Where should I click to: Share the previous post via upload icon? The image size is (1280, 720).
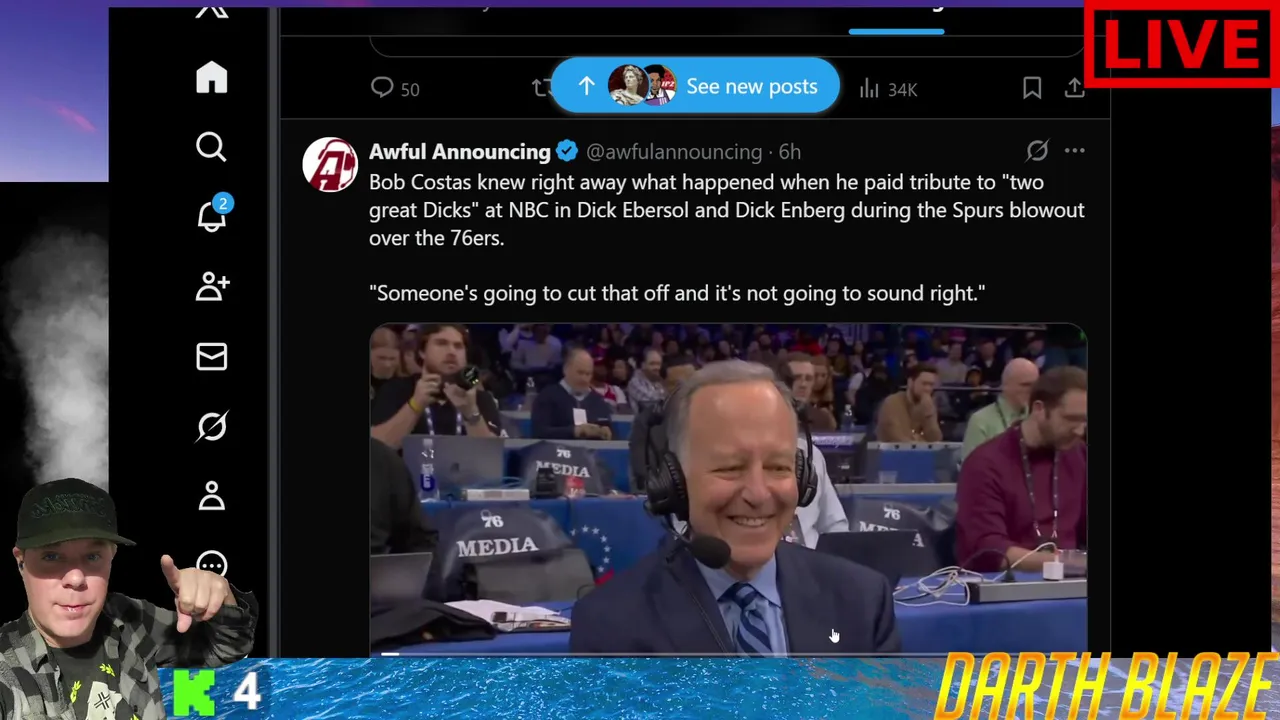point(1074,88)
